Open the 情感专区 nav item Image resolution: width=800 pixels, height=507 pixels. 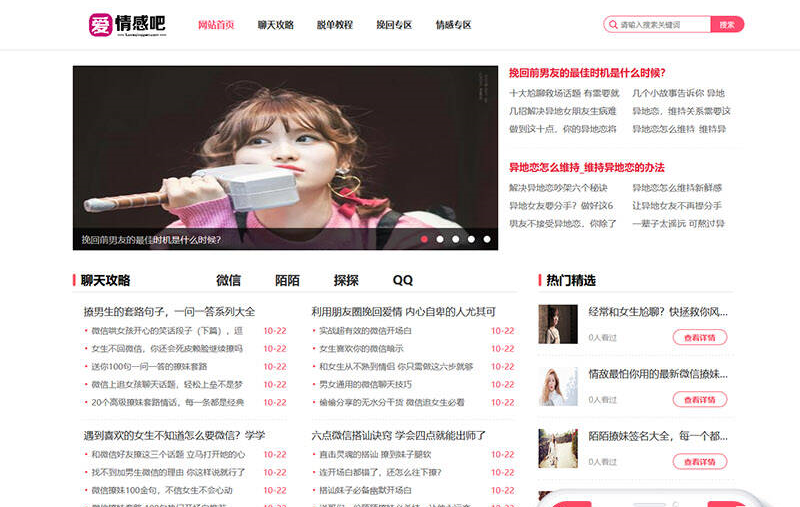click(453, 24)
